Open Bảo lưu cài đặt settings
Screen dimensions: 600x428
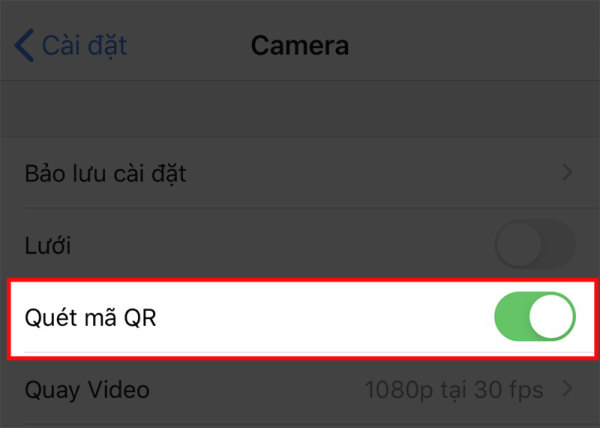pos(105,174)
